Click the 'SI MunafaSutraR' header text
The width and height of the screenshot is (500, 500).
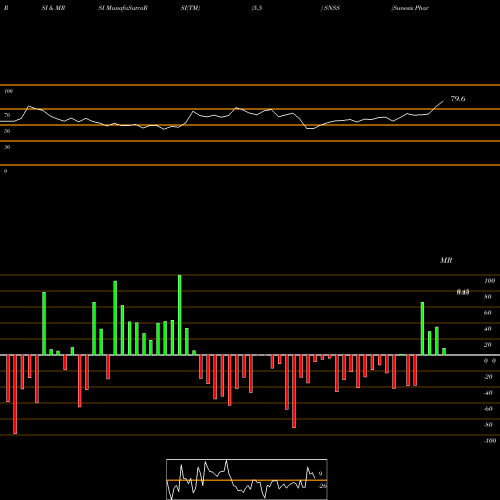(x=123, y=8)
